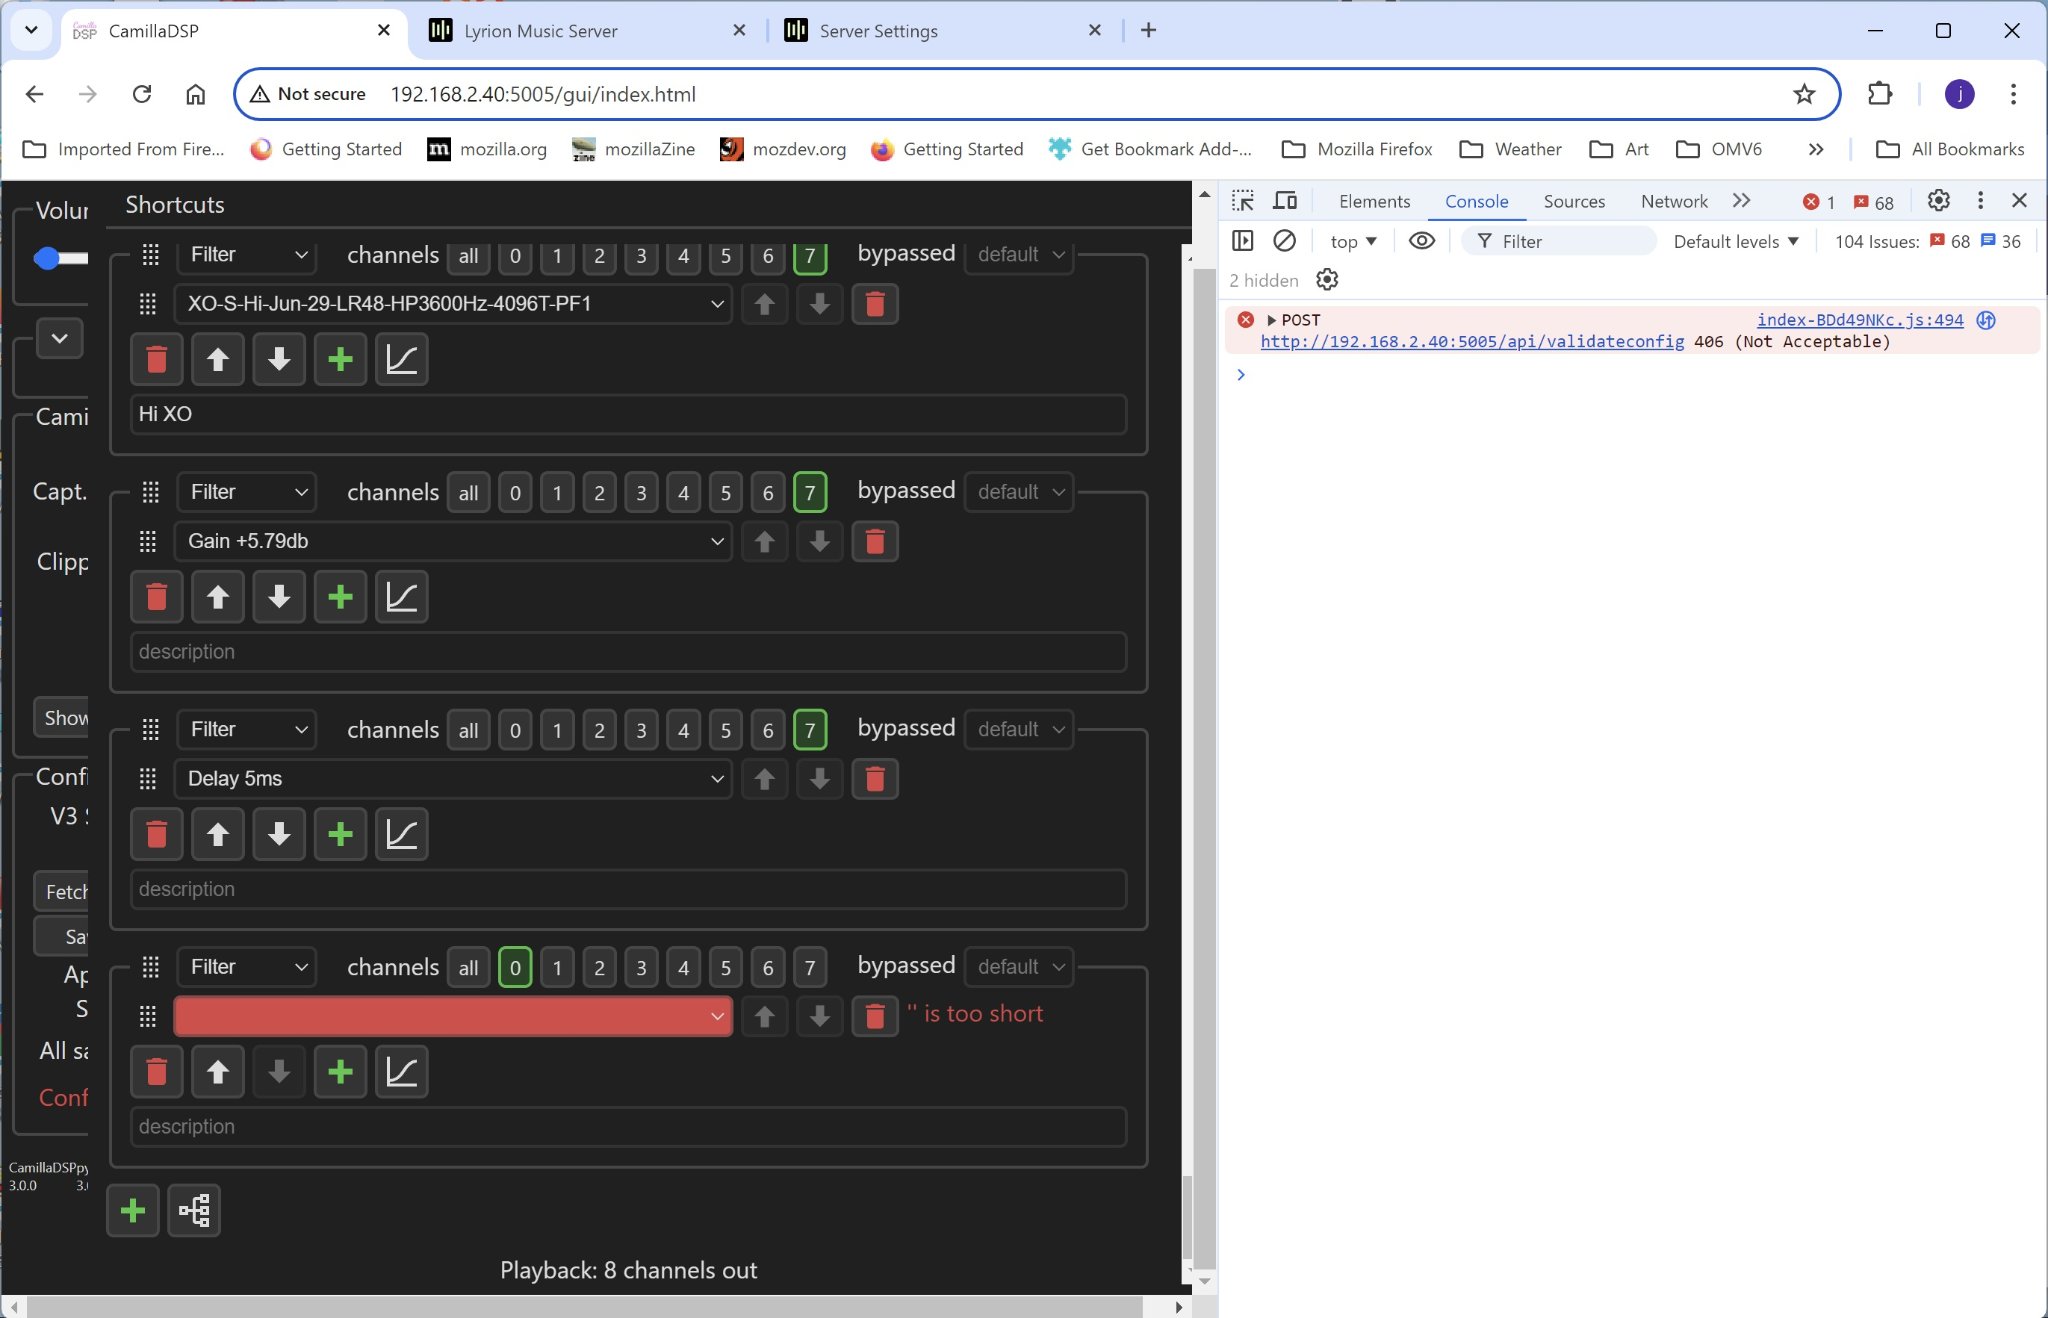Plot the Hi XO filter step response
2048x1318 pixels.
click(x=401, y=360)
